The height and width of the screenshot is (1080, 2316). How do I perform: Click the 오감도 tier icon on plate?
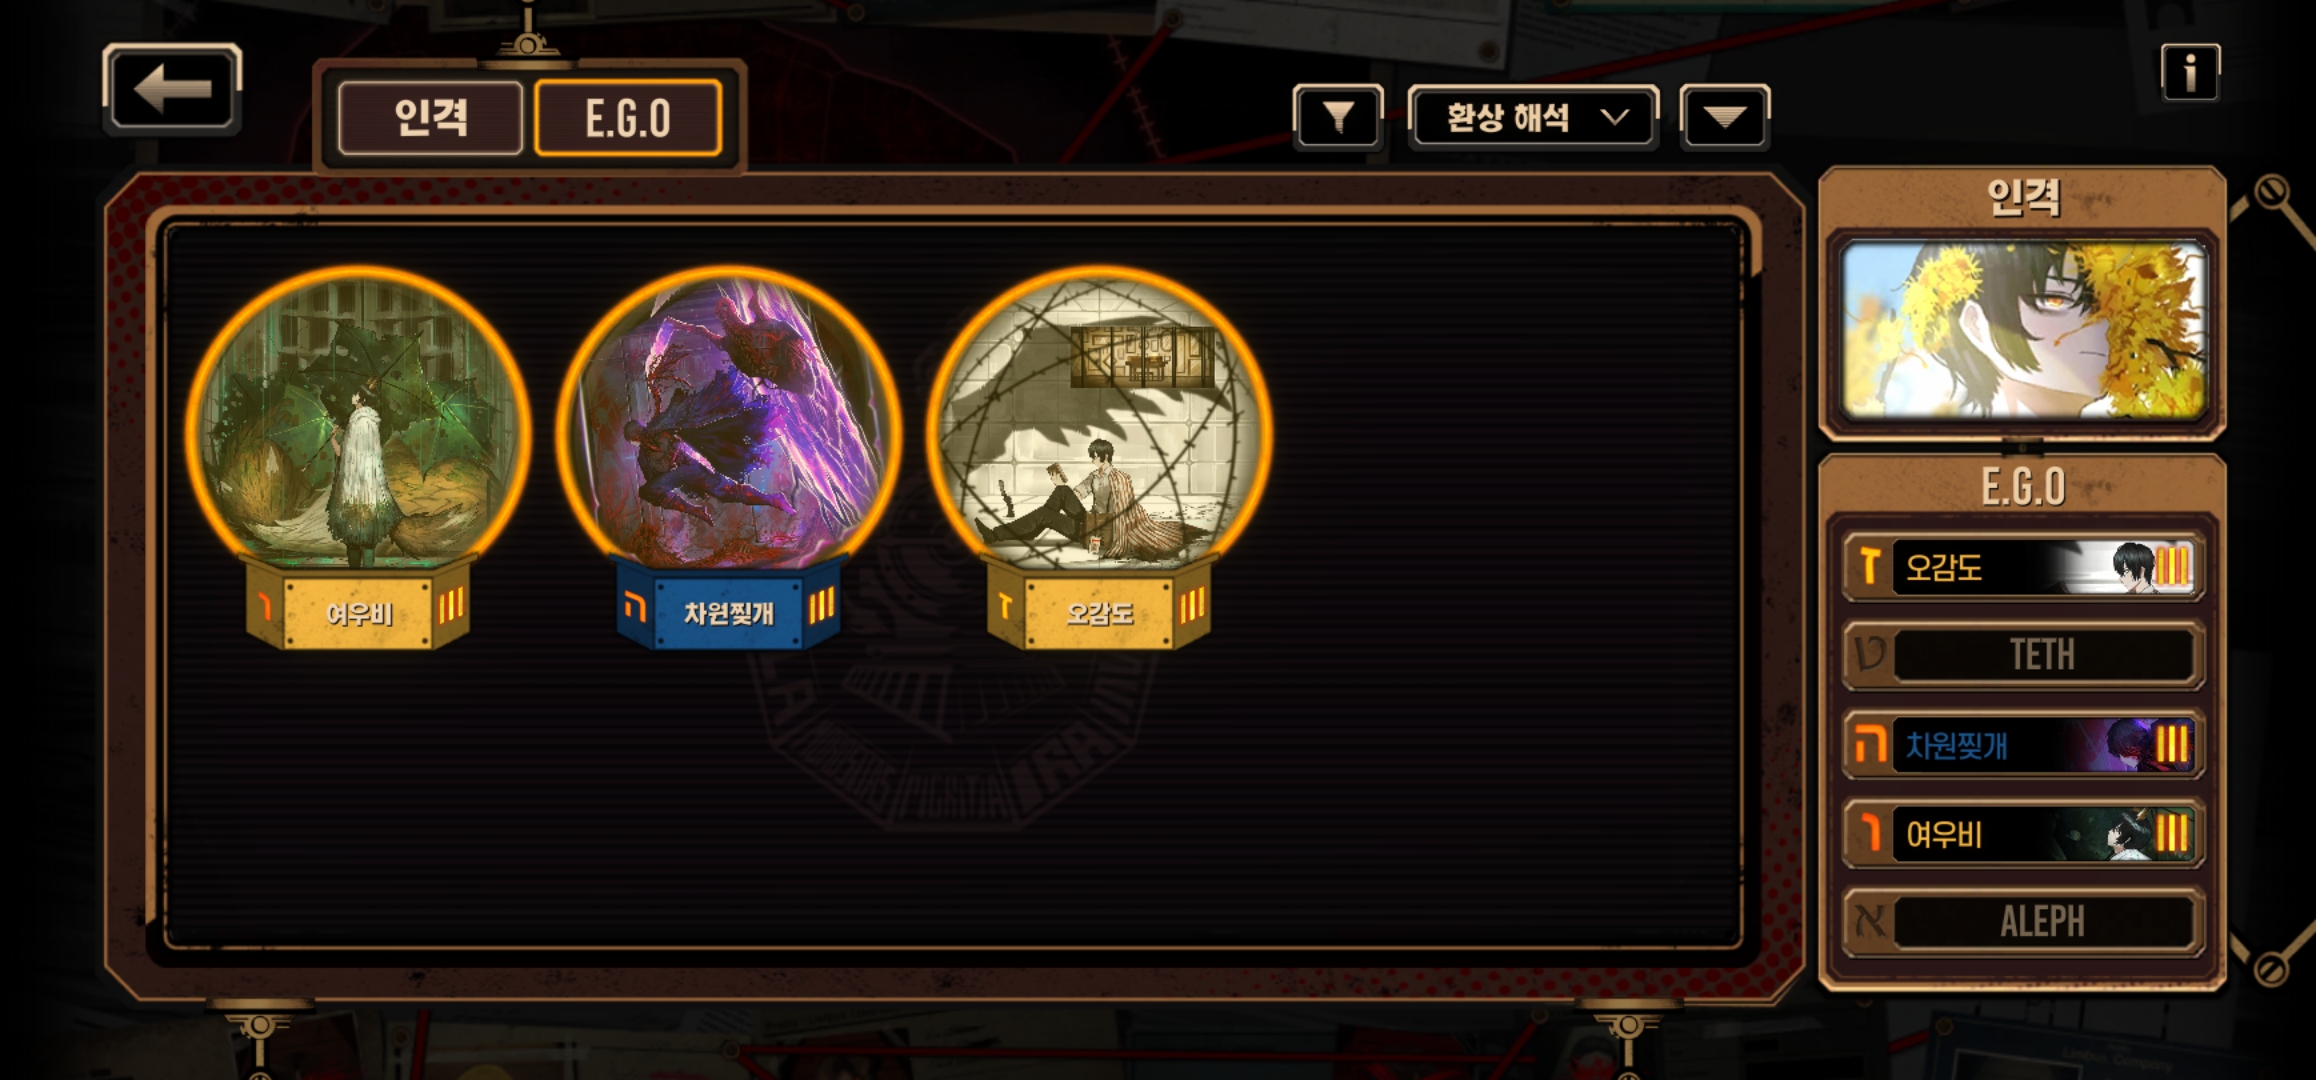[x=1005, y=606]
